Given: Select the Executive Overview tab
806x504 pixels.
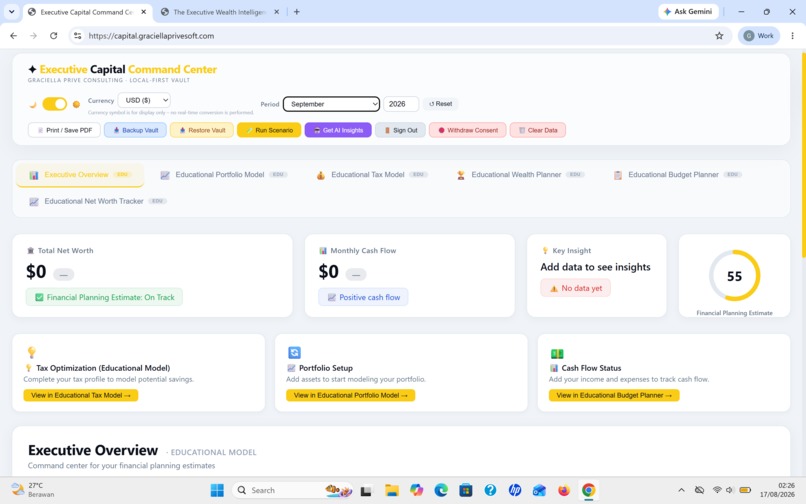Looking at the screenshot, I should tap(80, 175).
